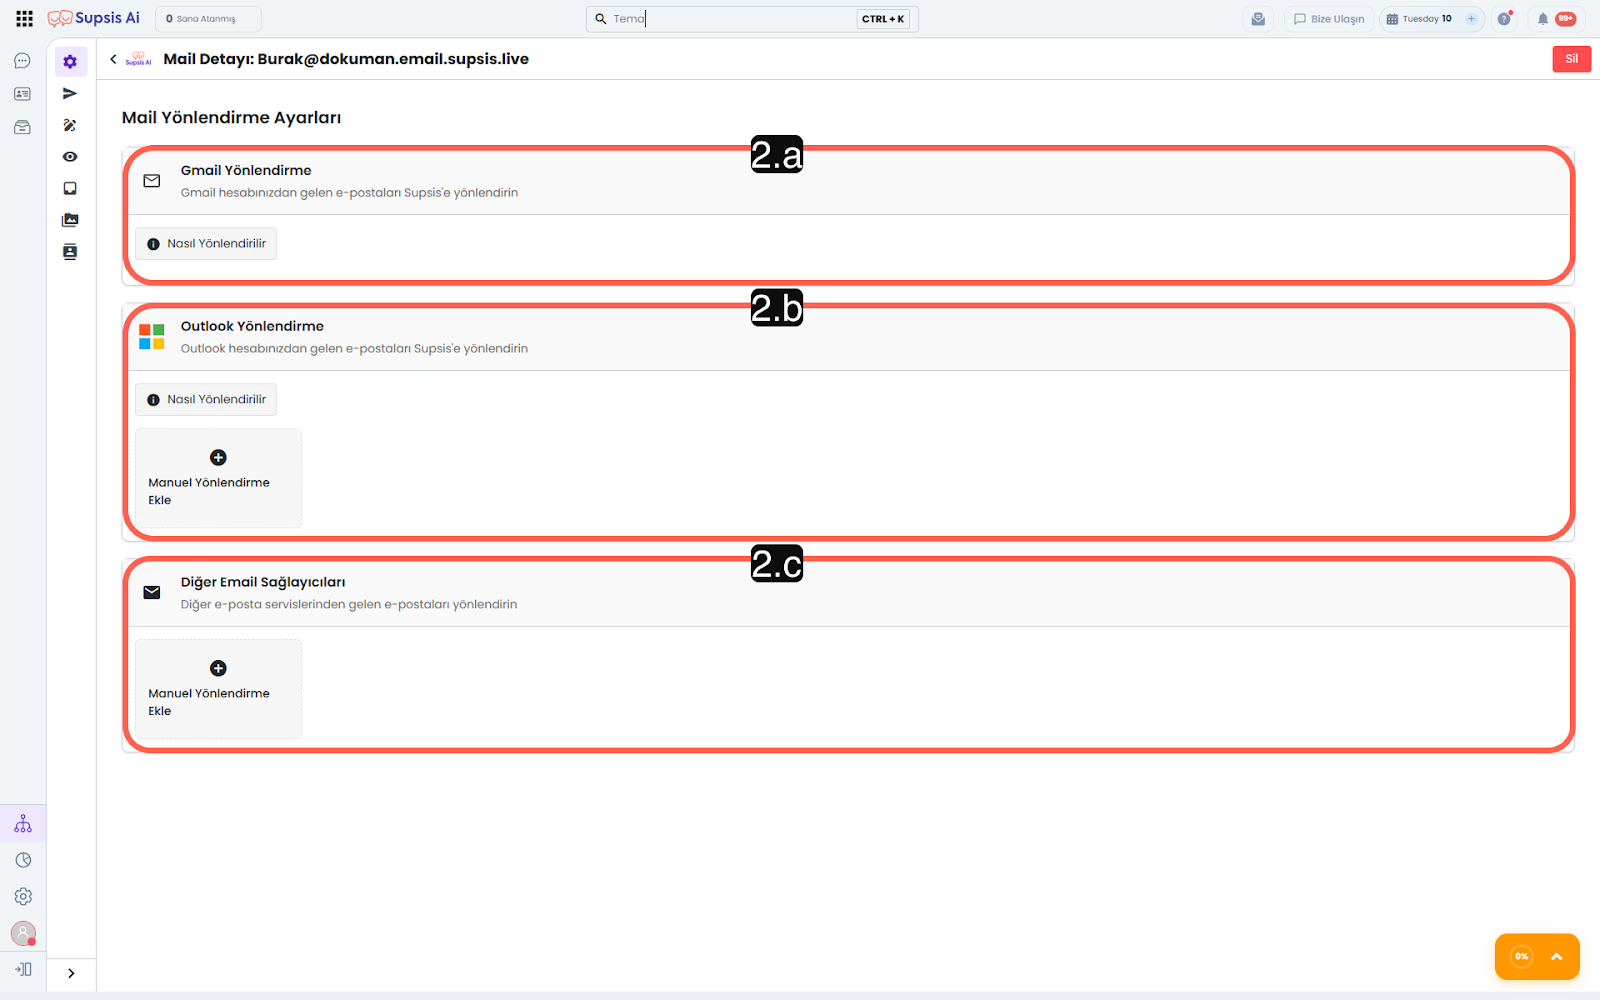Expand the orange 0% progress widget
This screenshot has width=1600, height=1000.
[x=1556, y=957]
